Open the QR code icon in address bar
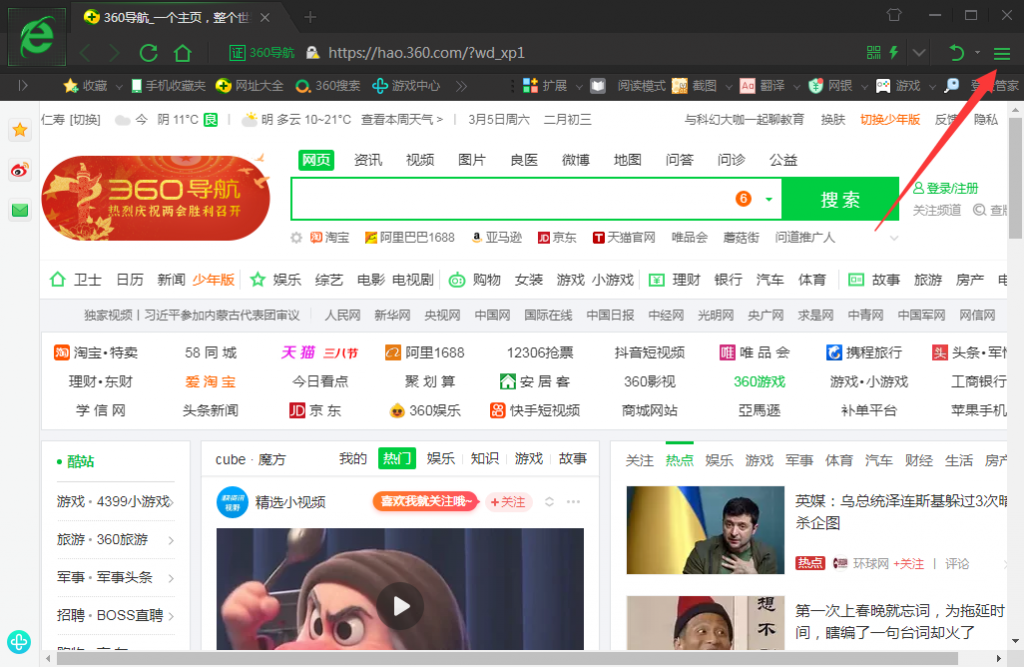 (x=874, y=52)
